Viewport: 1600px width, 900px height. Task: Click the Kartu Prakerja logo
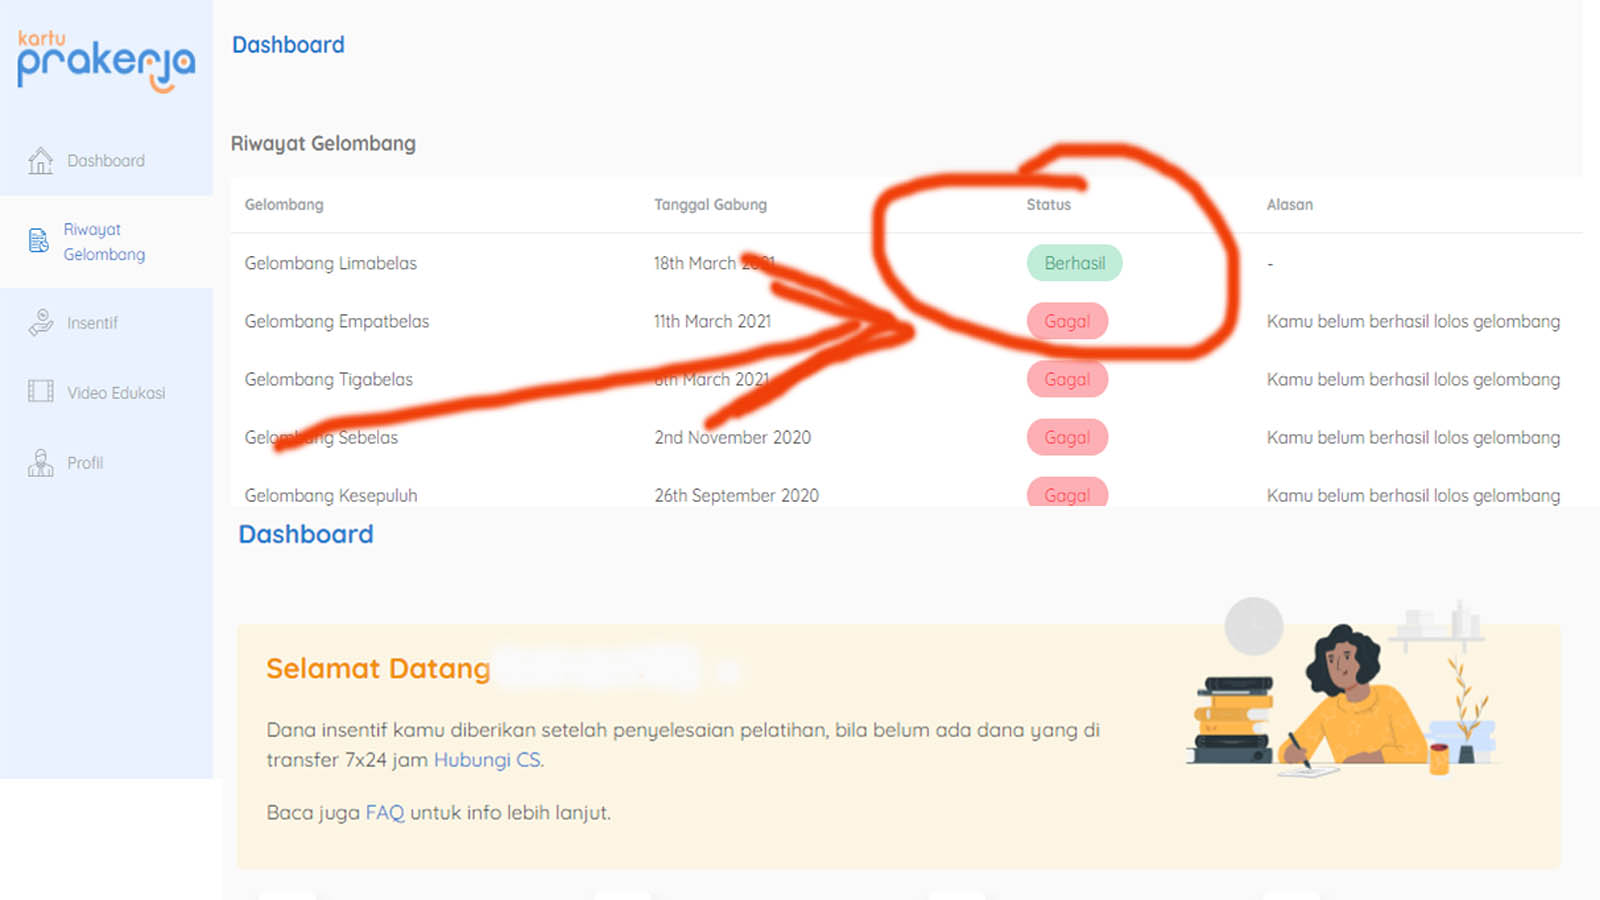click(105, 60)
